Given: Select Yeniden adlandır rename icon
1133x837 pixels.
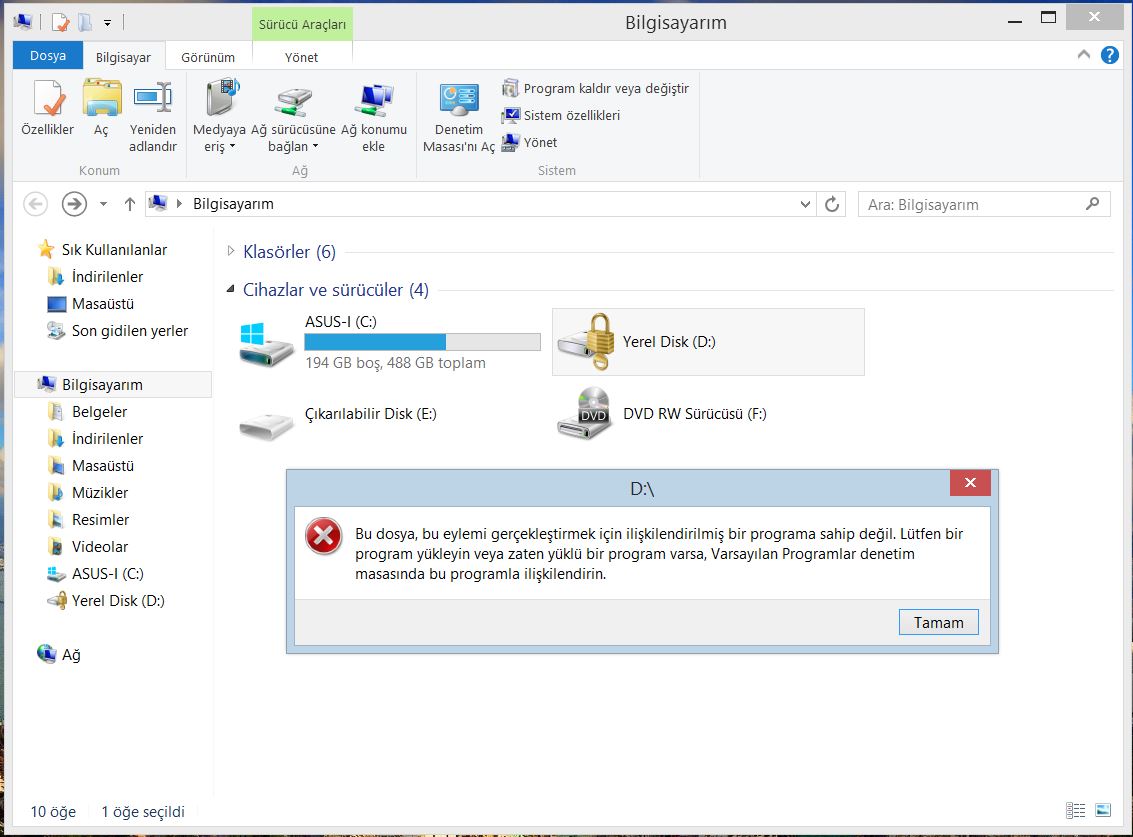Looking at the screenshot, I should pyautogui.click(x=152, y=99).
